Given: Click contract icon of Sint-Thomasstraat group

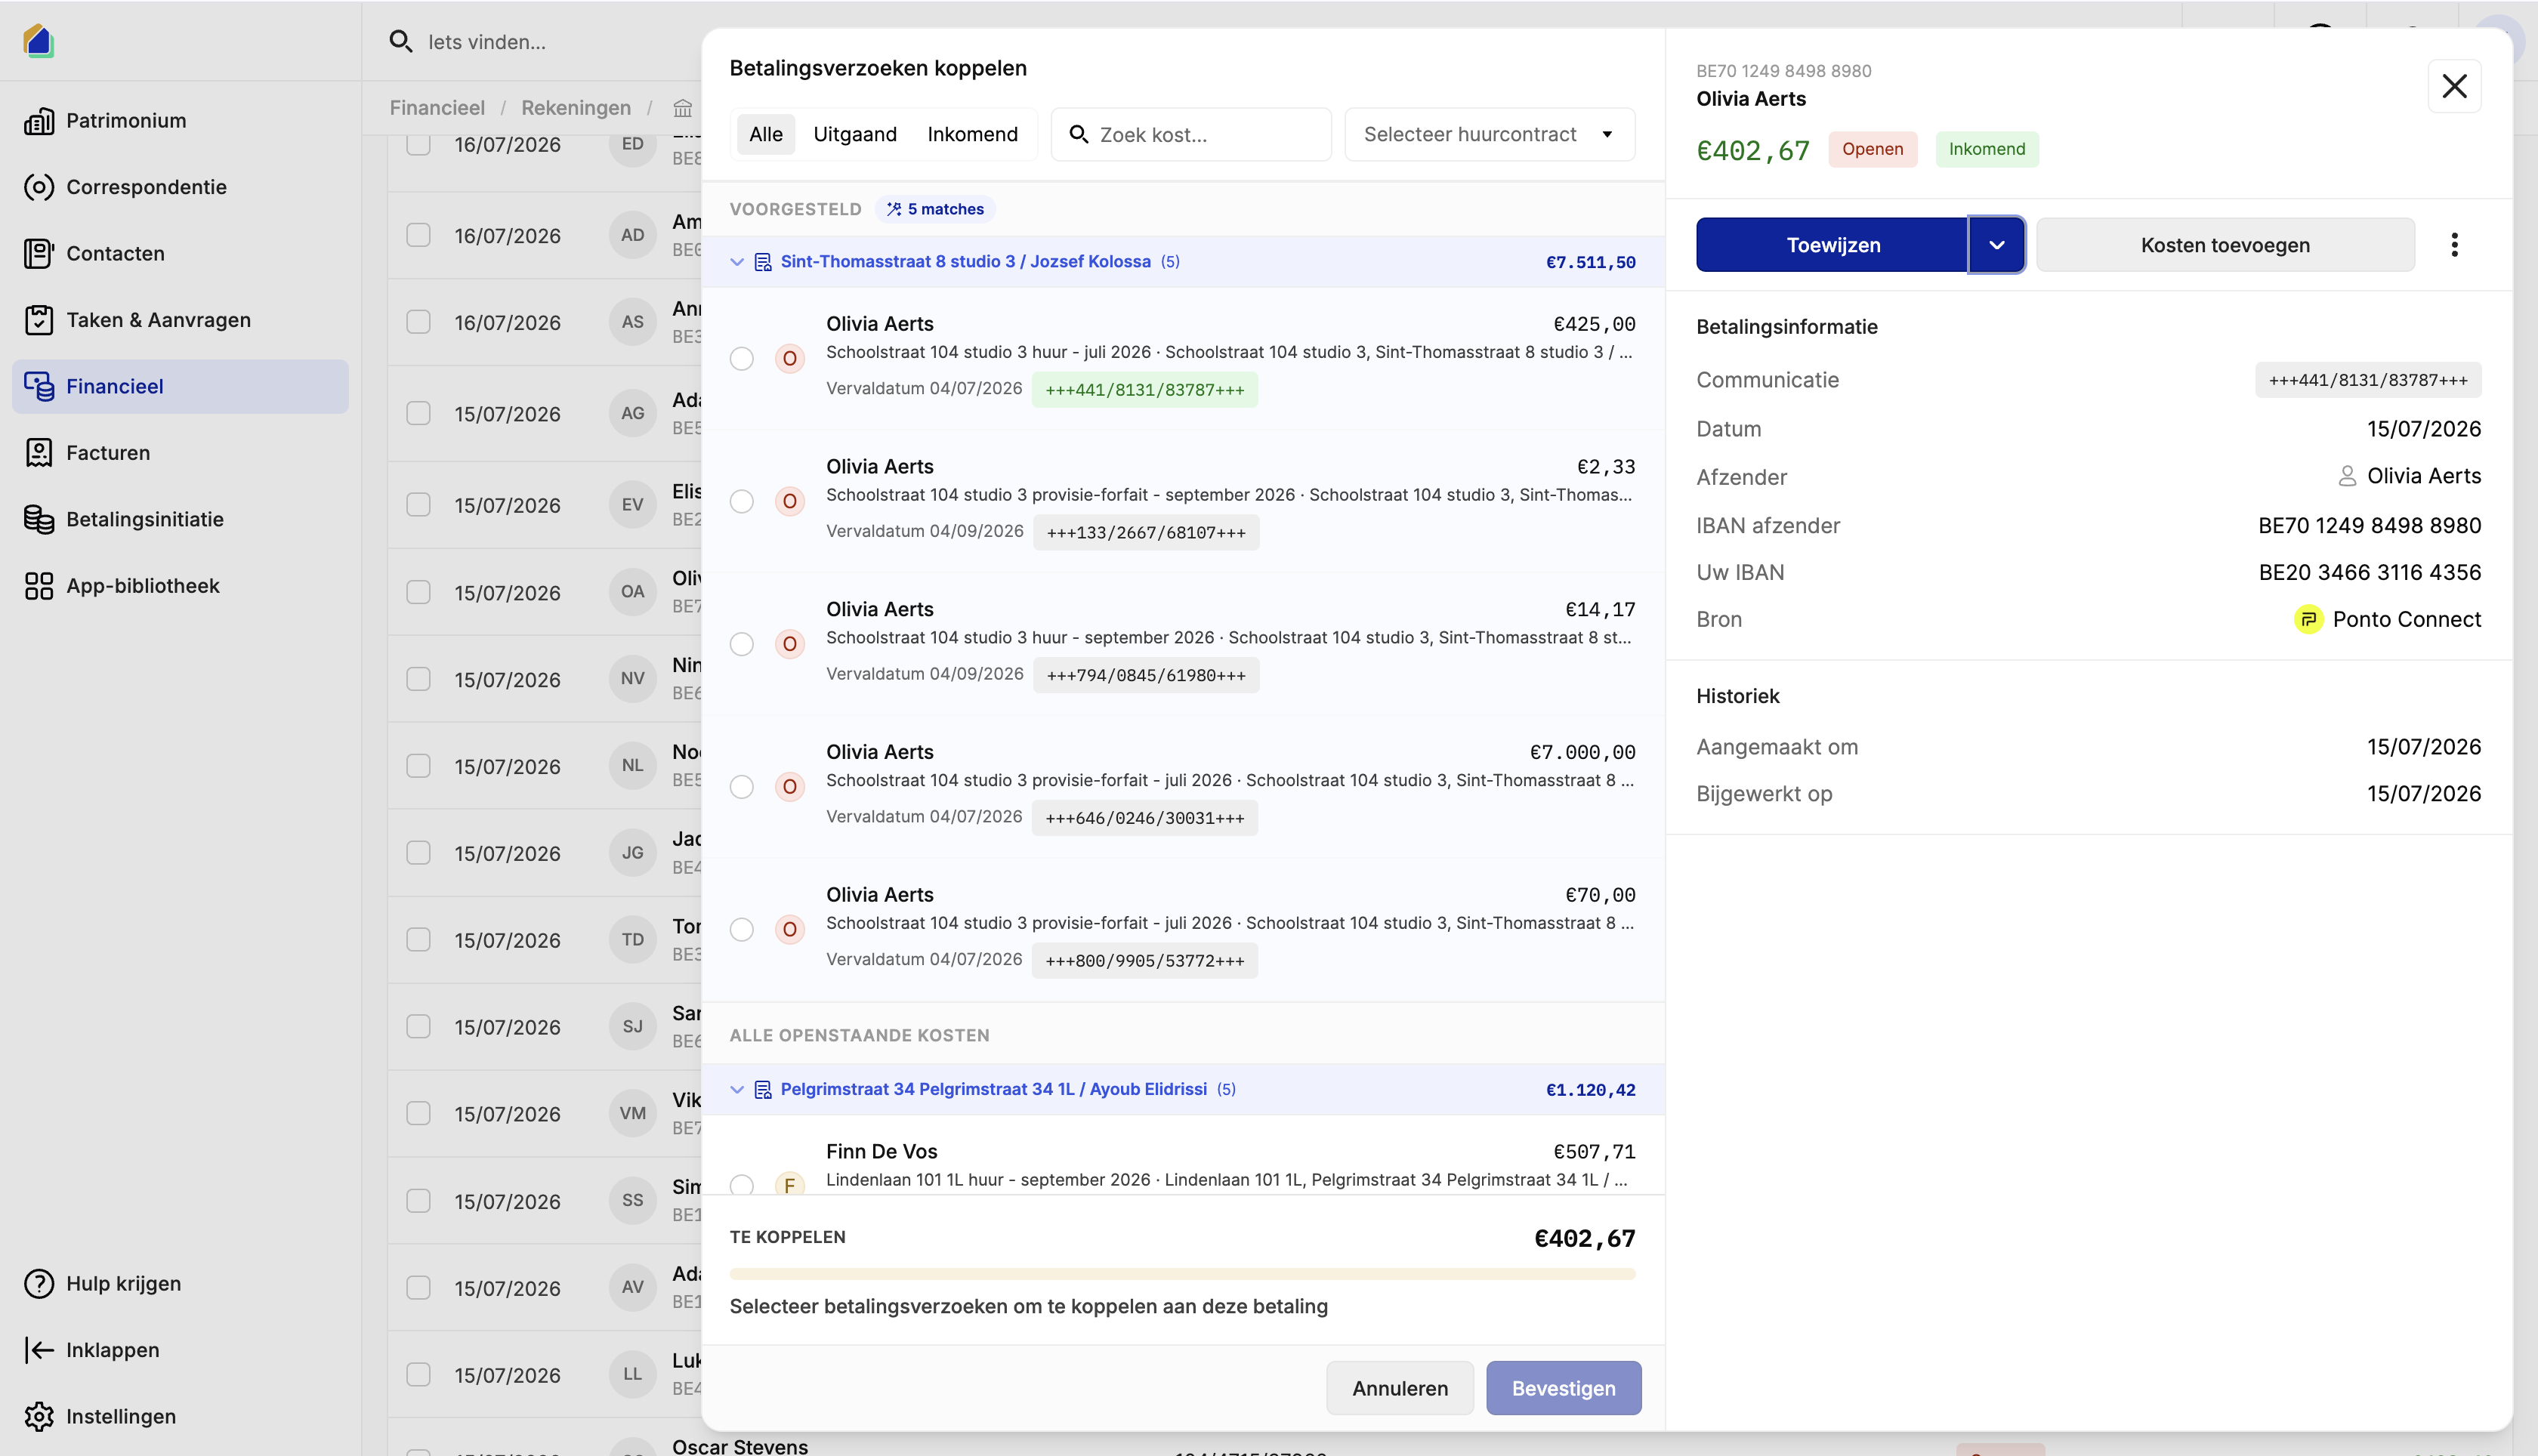Looking at the screenshot, I should click(x=763, y=262).
